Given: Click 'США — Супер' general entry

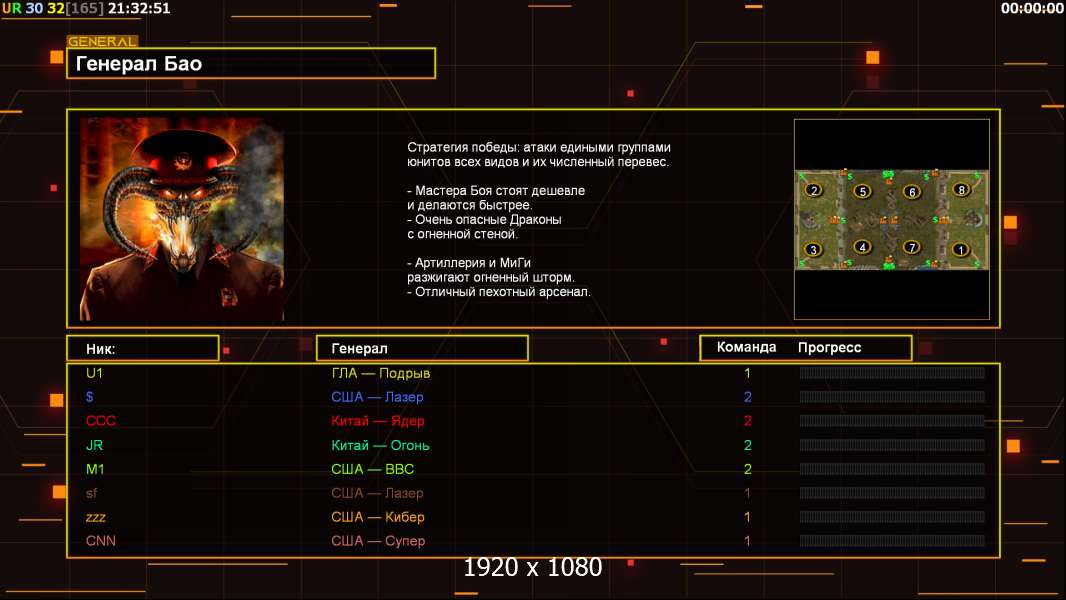Looking at the screenshot, I should [x=378, y=541].
